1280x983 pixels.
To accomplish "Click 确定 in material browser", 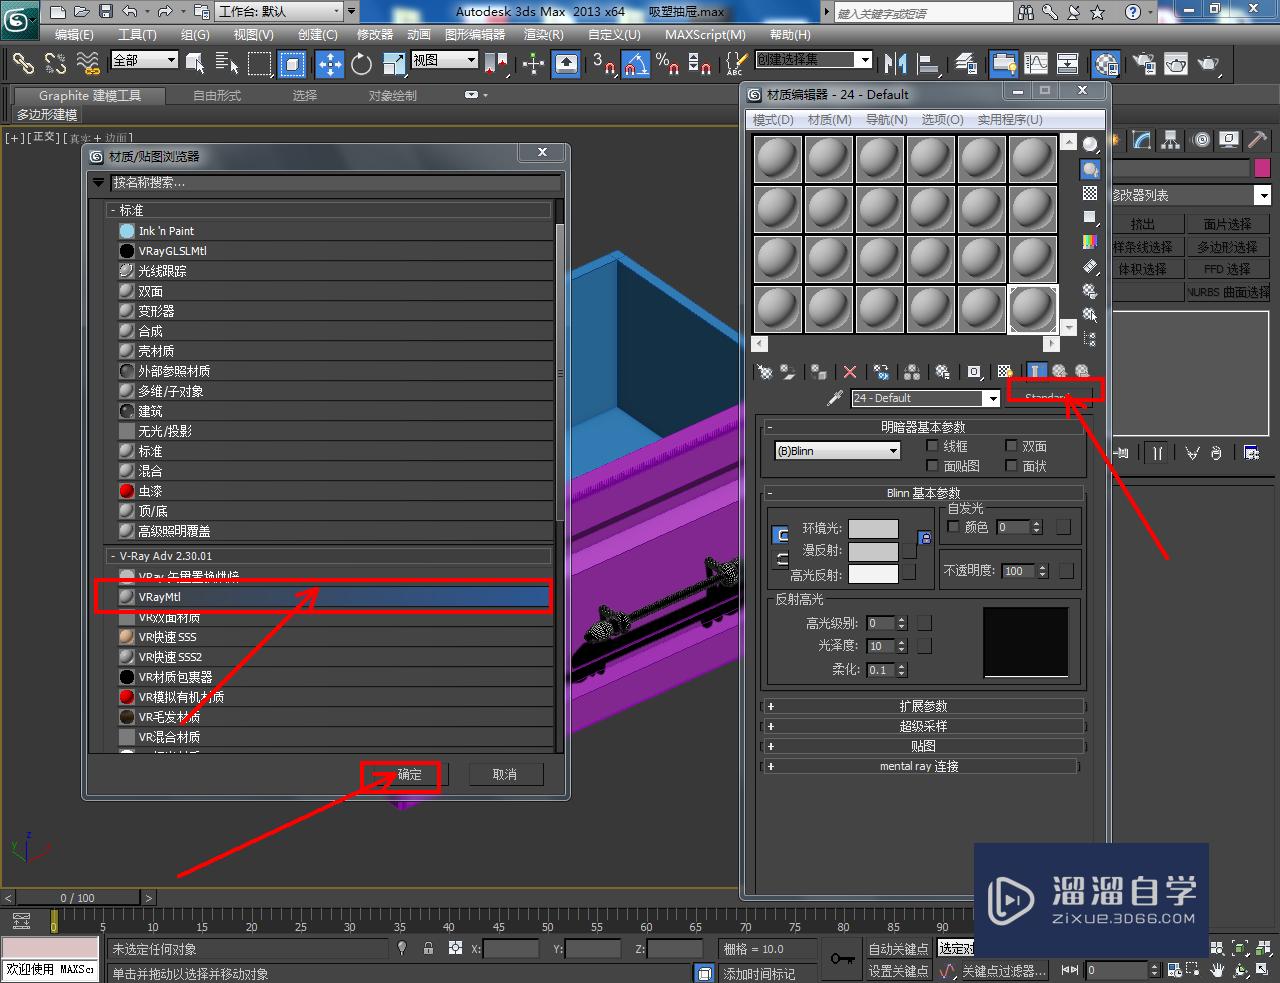I will point(409,775).
